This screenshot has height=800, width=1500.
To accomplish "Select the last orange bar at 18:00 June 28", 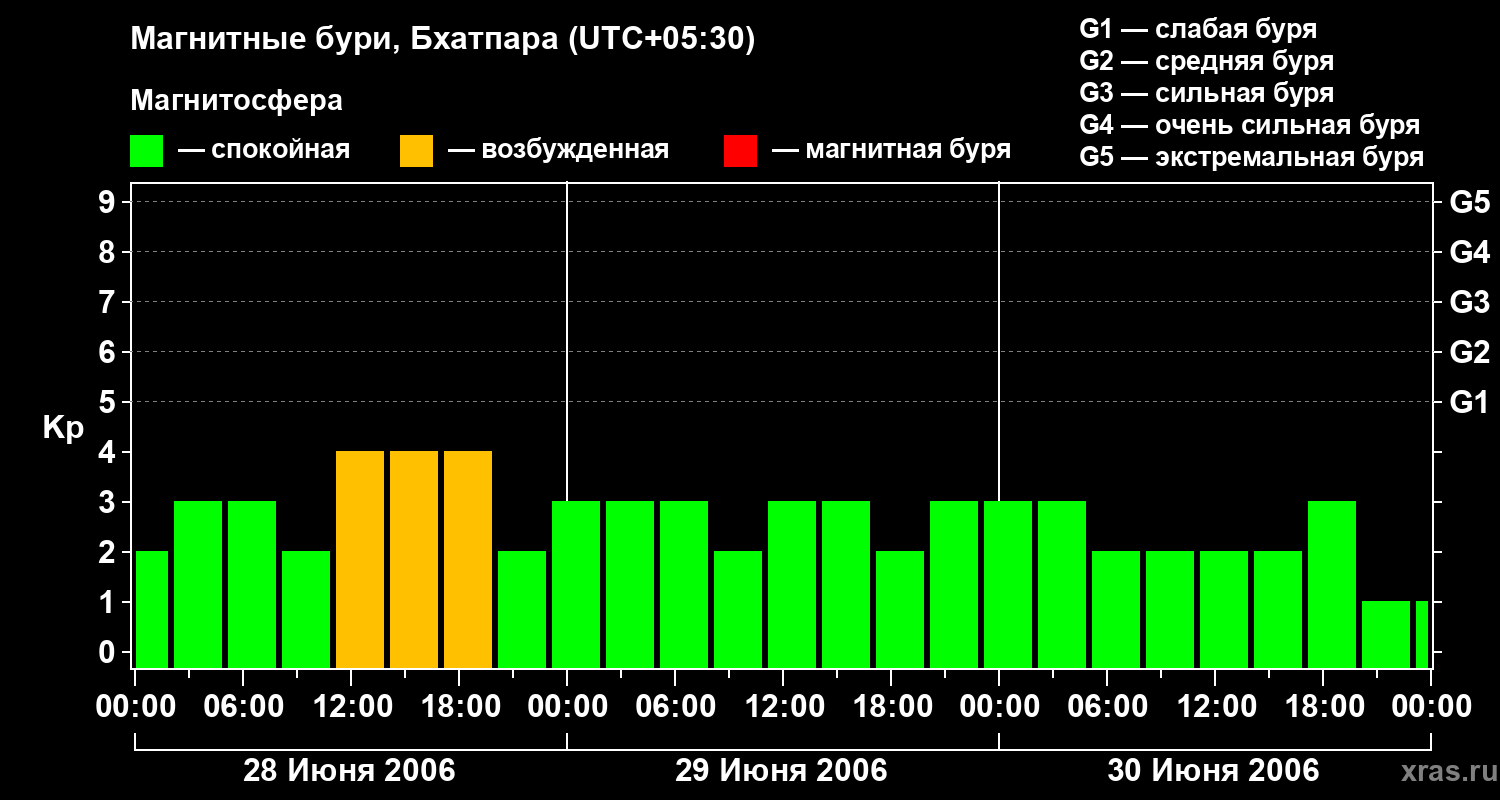I will tap(468, 559).
